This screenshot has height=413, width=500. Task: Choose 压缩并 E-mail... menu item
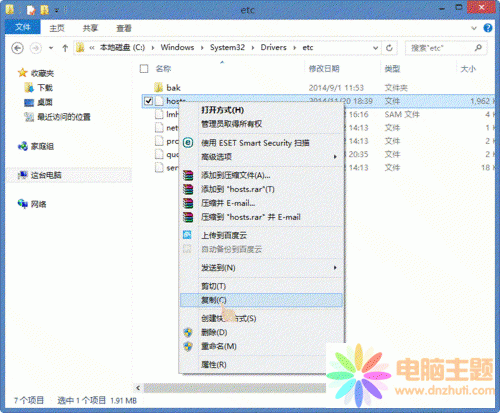(x=262, y=203)
